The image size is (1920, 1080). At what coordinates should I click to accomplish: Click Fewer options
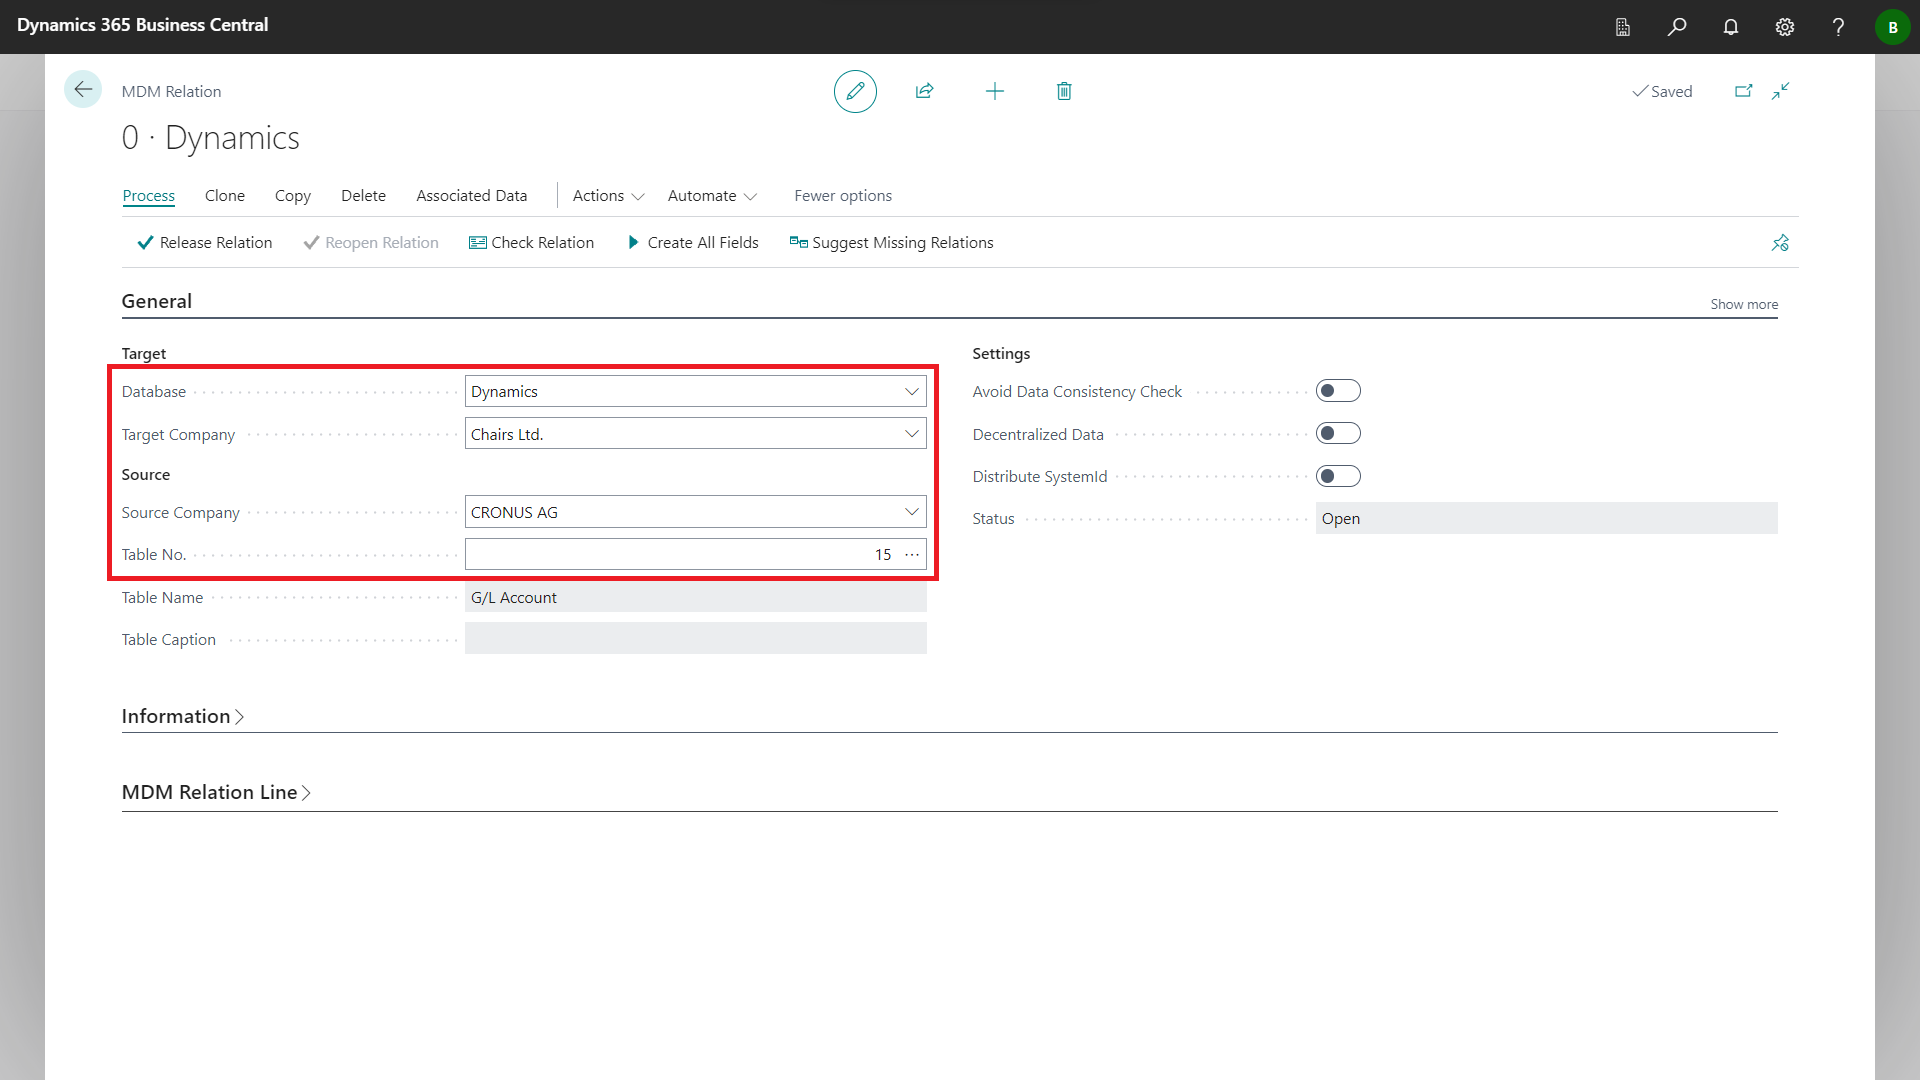(x=843, y=196)
